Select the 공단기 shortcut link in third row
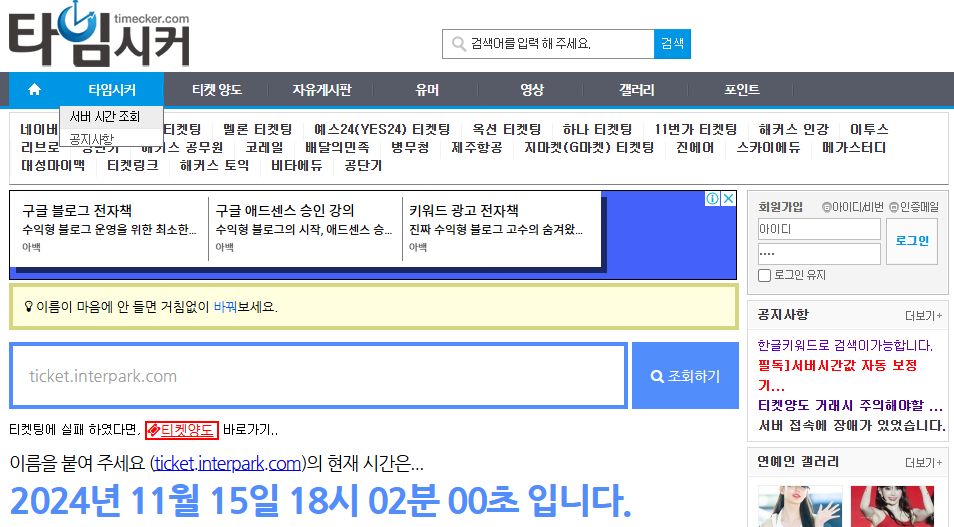The height and width of the screenshot is (527, 954). pos(363,166)
